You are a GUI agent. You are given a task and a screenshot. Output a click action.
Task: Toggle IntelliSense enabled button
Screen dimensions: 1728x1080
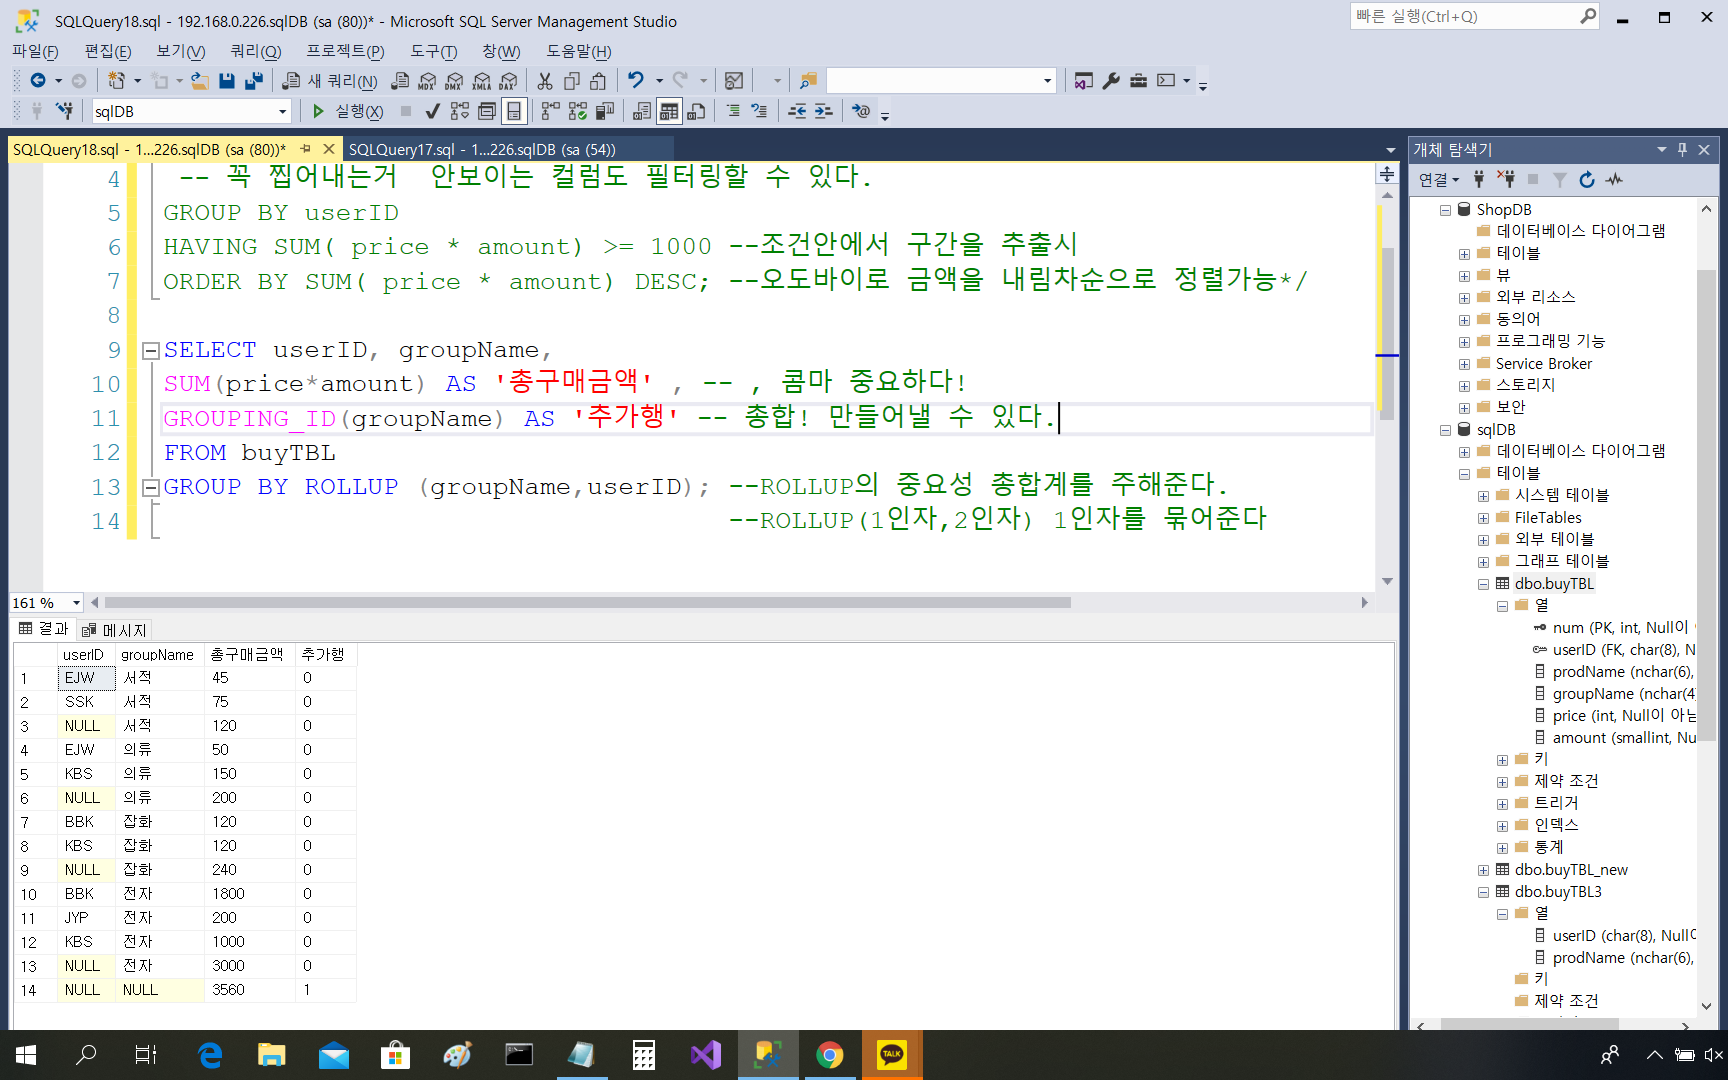coord(514,111)
